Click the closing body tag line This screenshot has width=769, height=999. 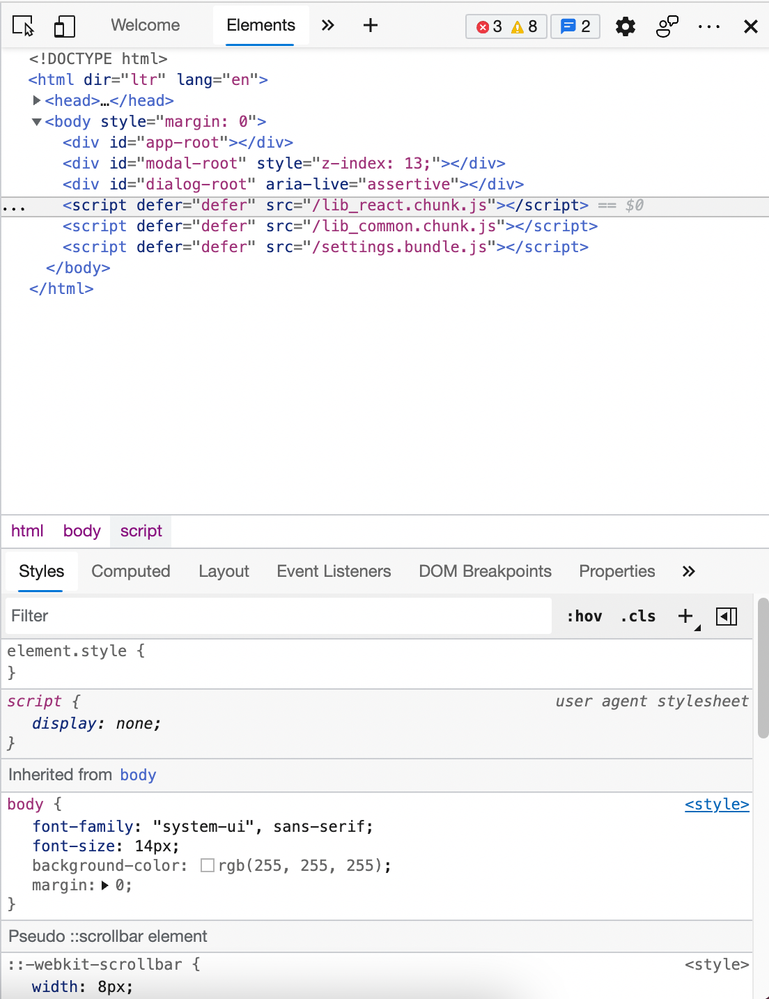coord(78,268)
